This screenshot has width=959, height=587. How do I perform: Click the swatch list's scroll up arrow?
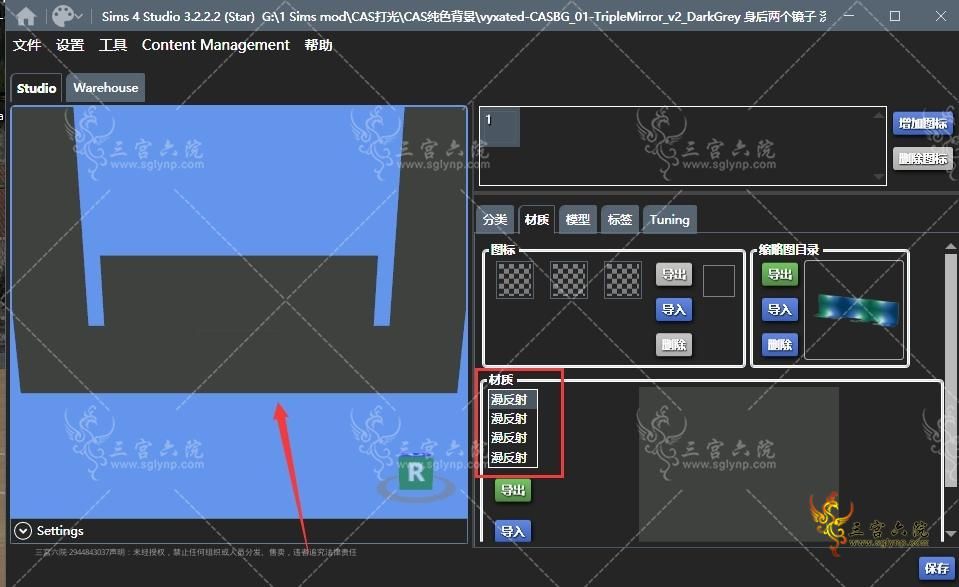(879, 114)
